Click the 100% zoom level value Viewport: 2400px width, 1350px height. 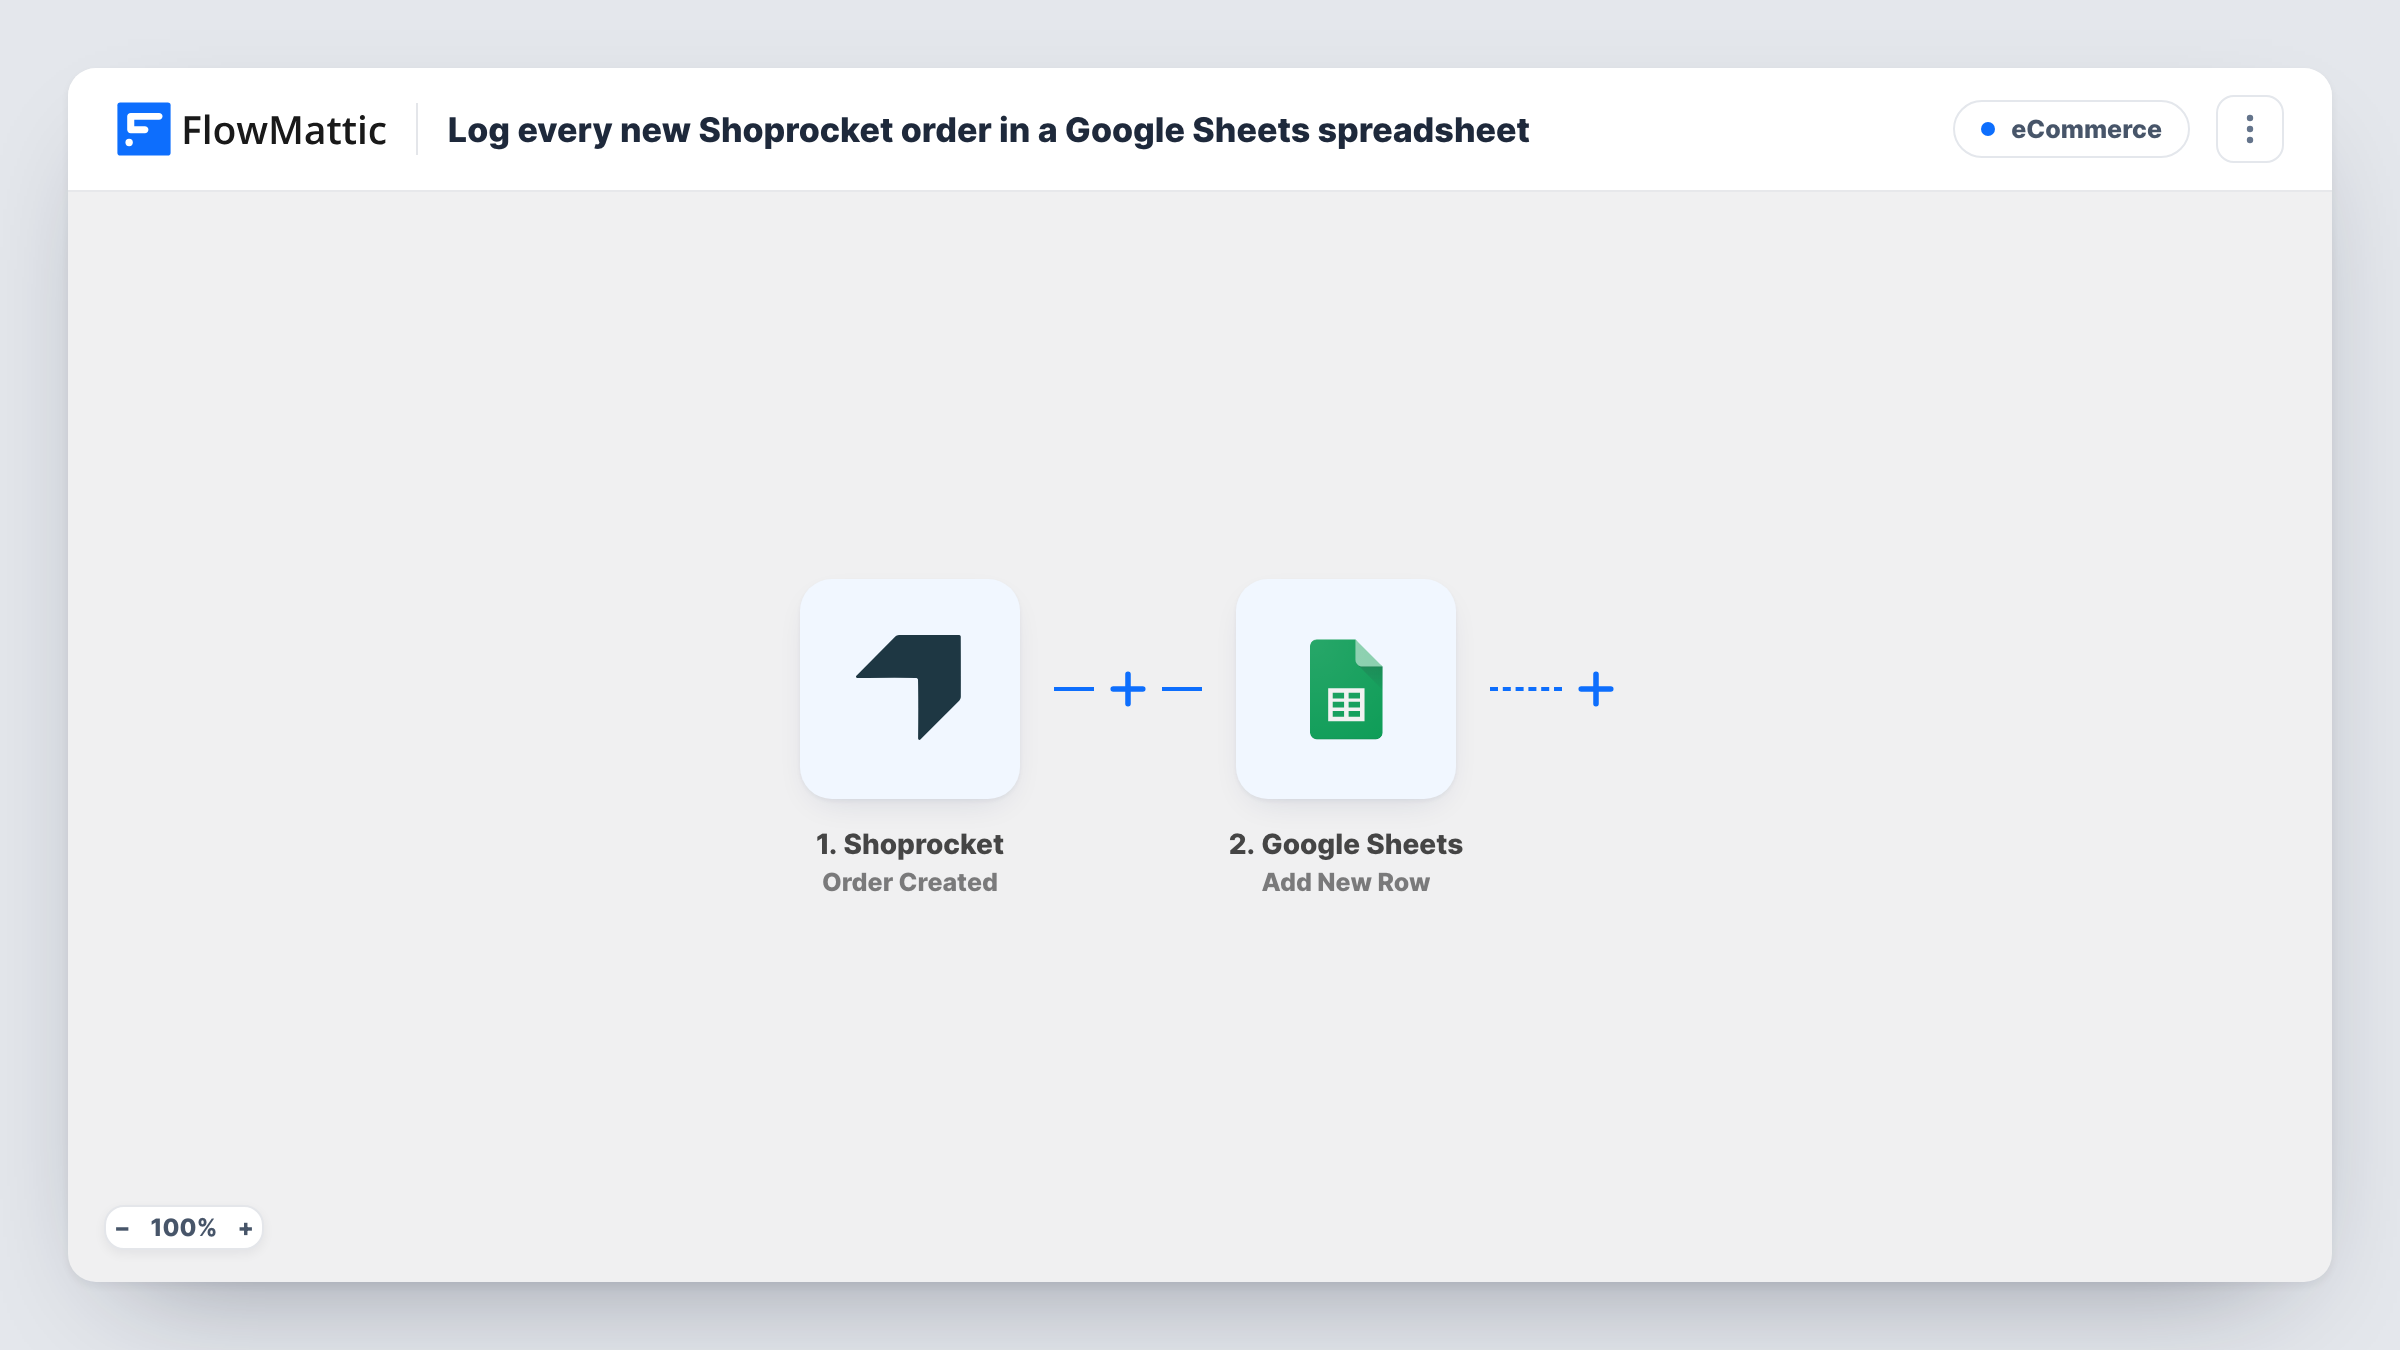183,1228
